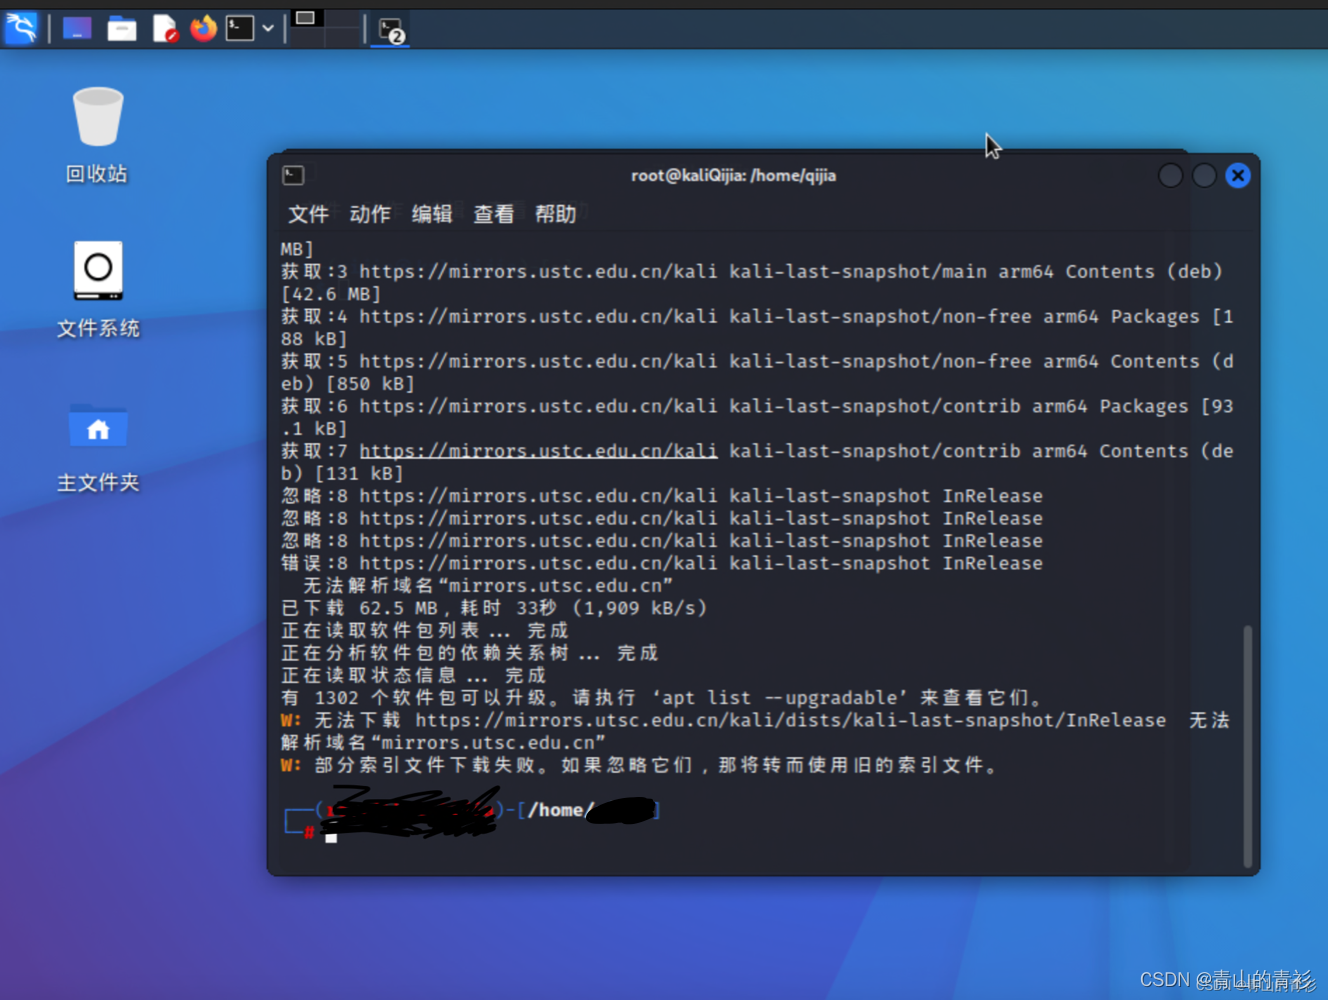Click the underlined mirrors.ustc.edu.cn/kali link
The width and height of the screenshot is (1328, 1000).
[538, 451]
